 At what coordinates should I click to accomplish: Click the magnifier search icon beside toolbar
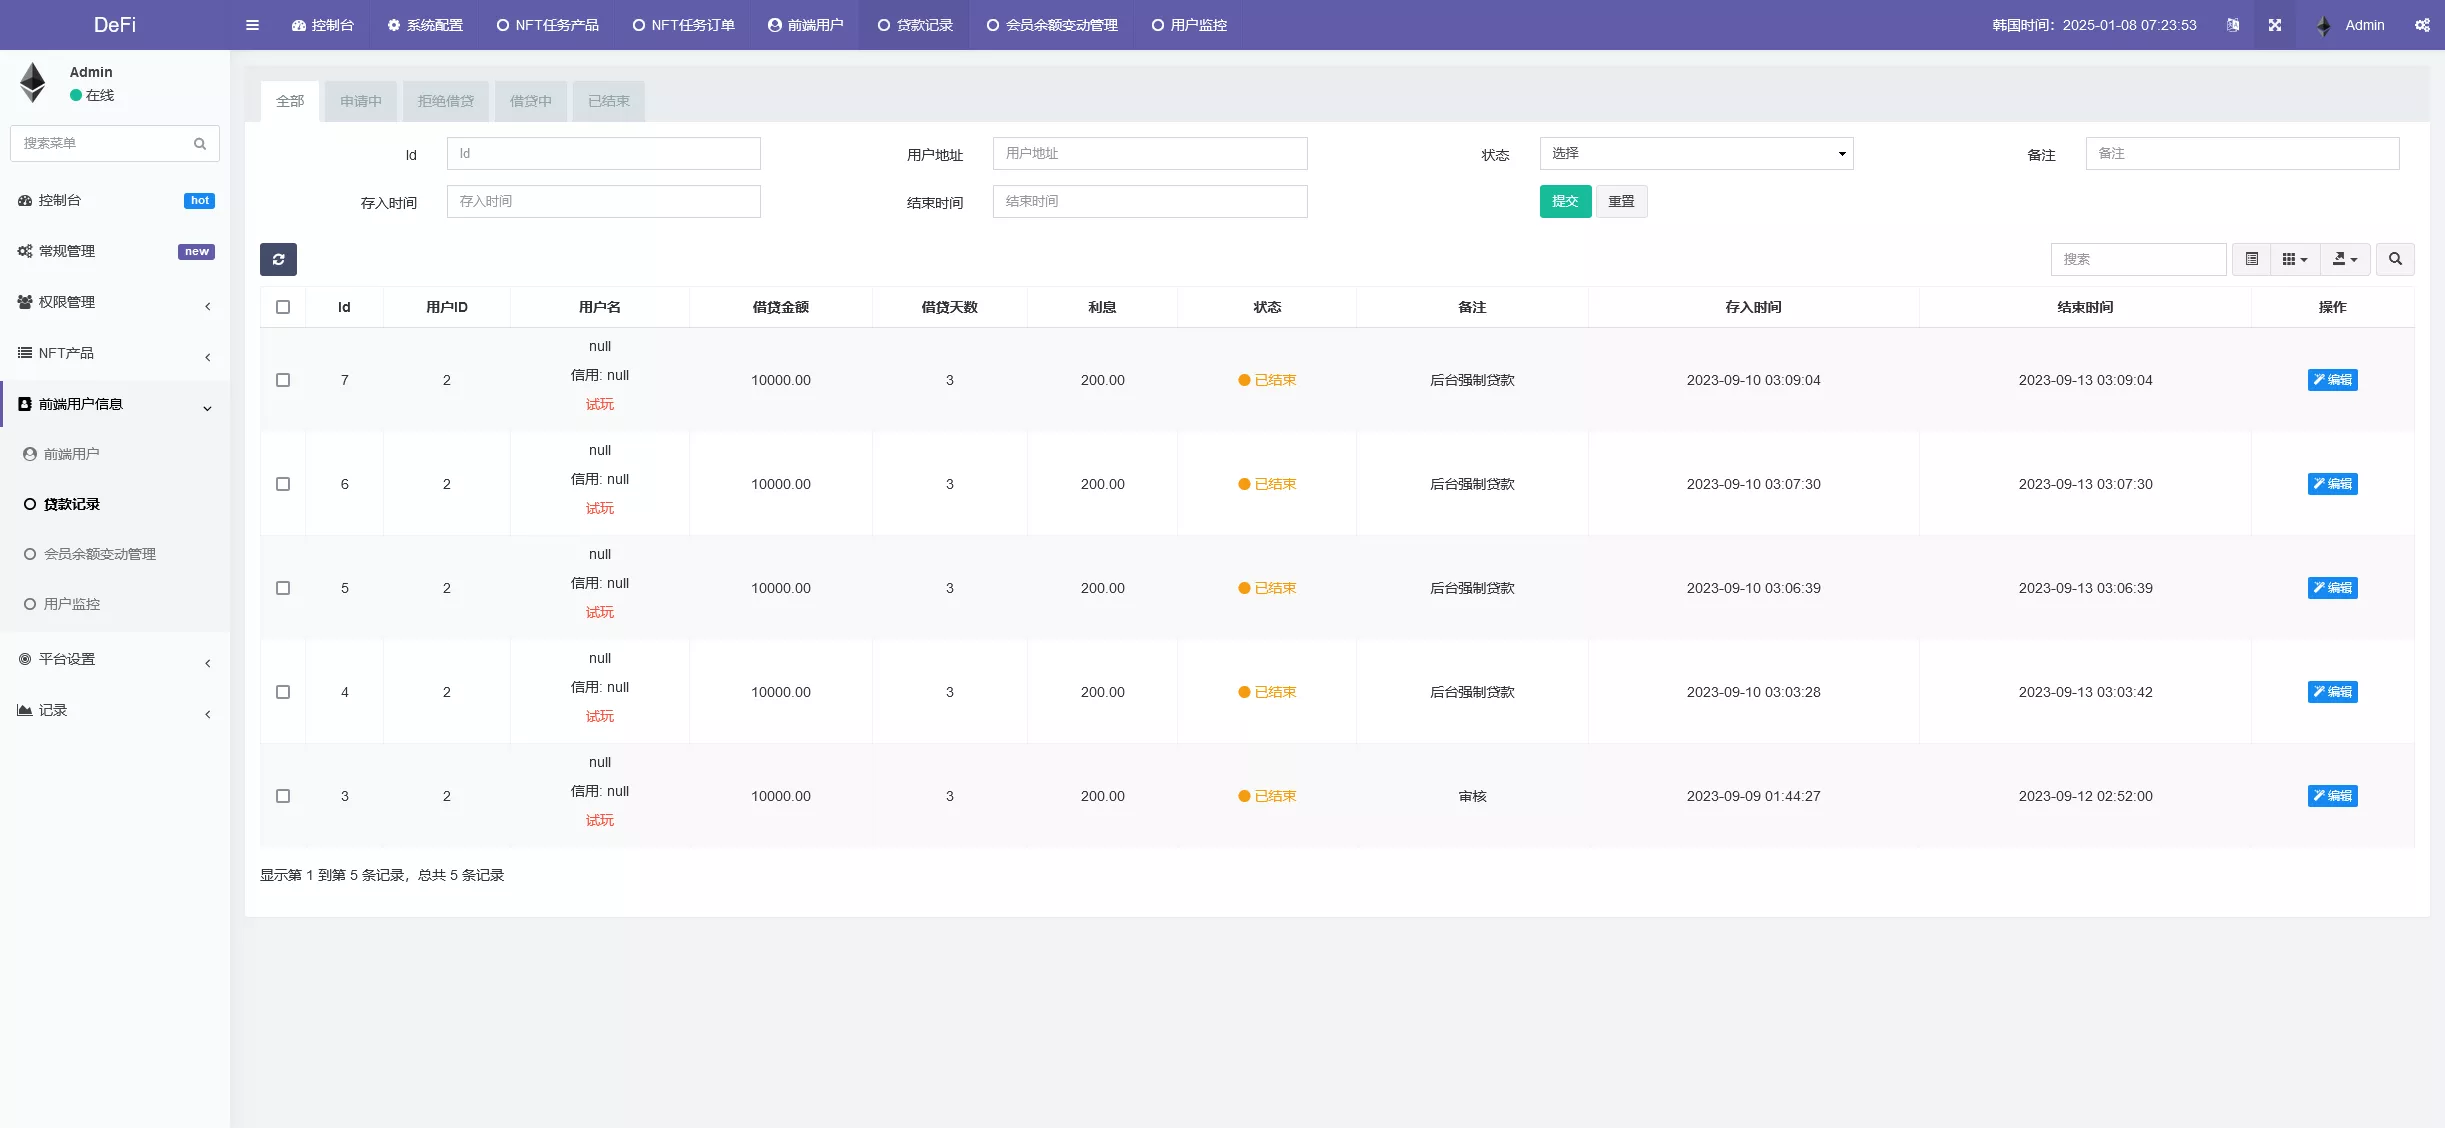click(x=2395, y=259)
